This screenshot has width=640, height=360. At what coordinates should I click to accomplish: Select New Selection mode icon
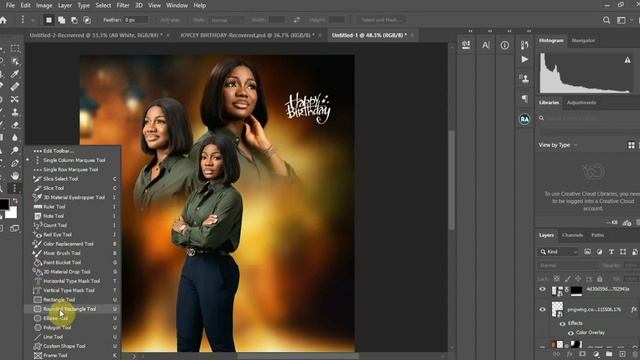(49, 20)
